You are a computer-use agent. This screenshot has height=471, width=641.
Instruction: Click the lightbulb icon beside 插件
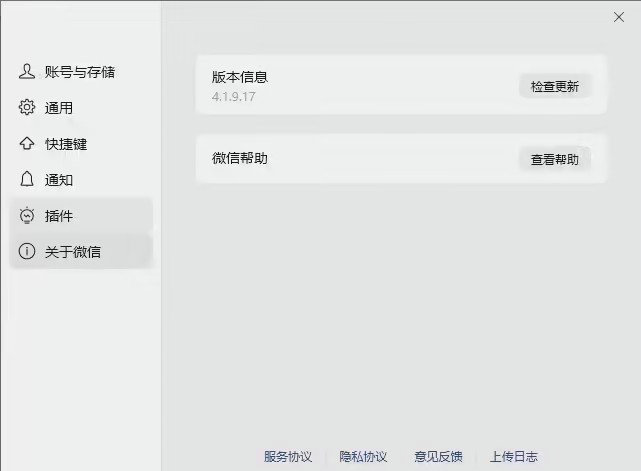point(27,215)
